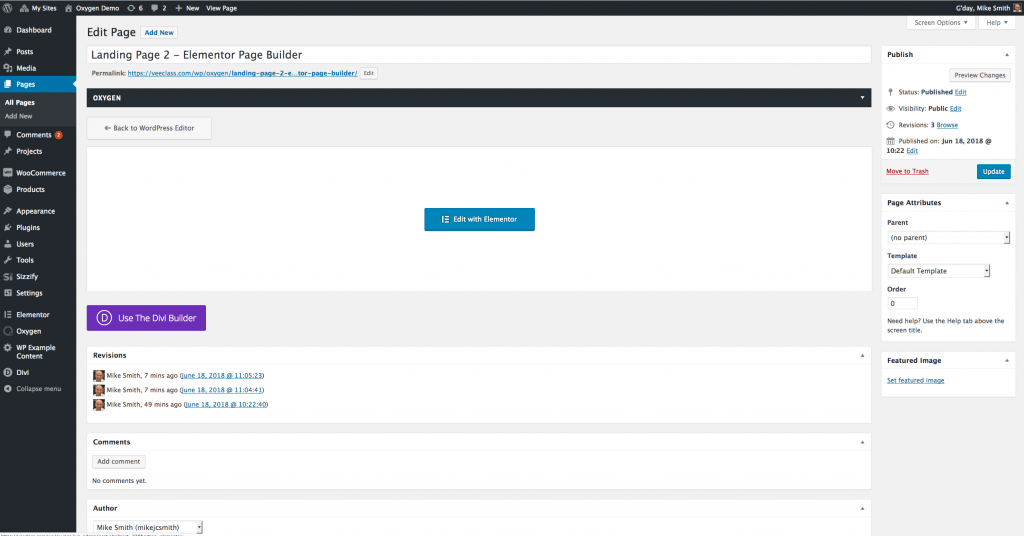Click avatar next to the 11:05:23 revision
Screen dimensions: 1024x536
[x=99, y=375]
